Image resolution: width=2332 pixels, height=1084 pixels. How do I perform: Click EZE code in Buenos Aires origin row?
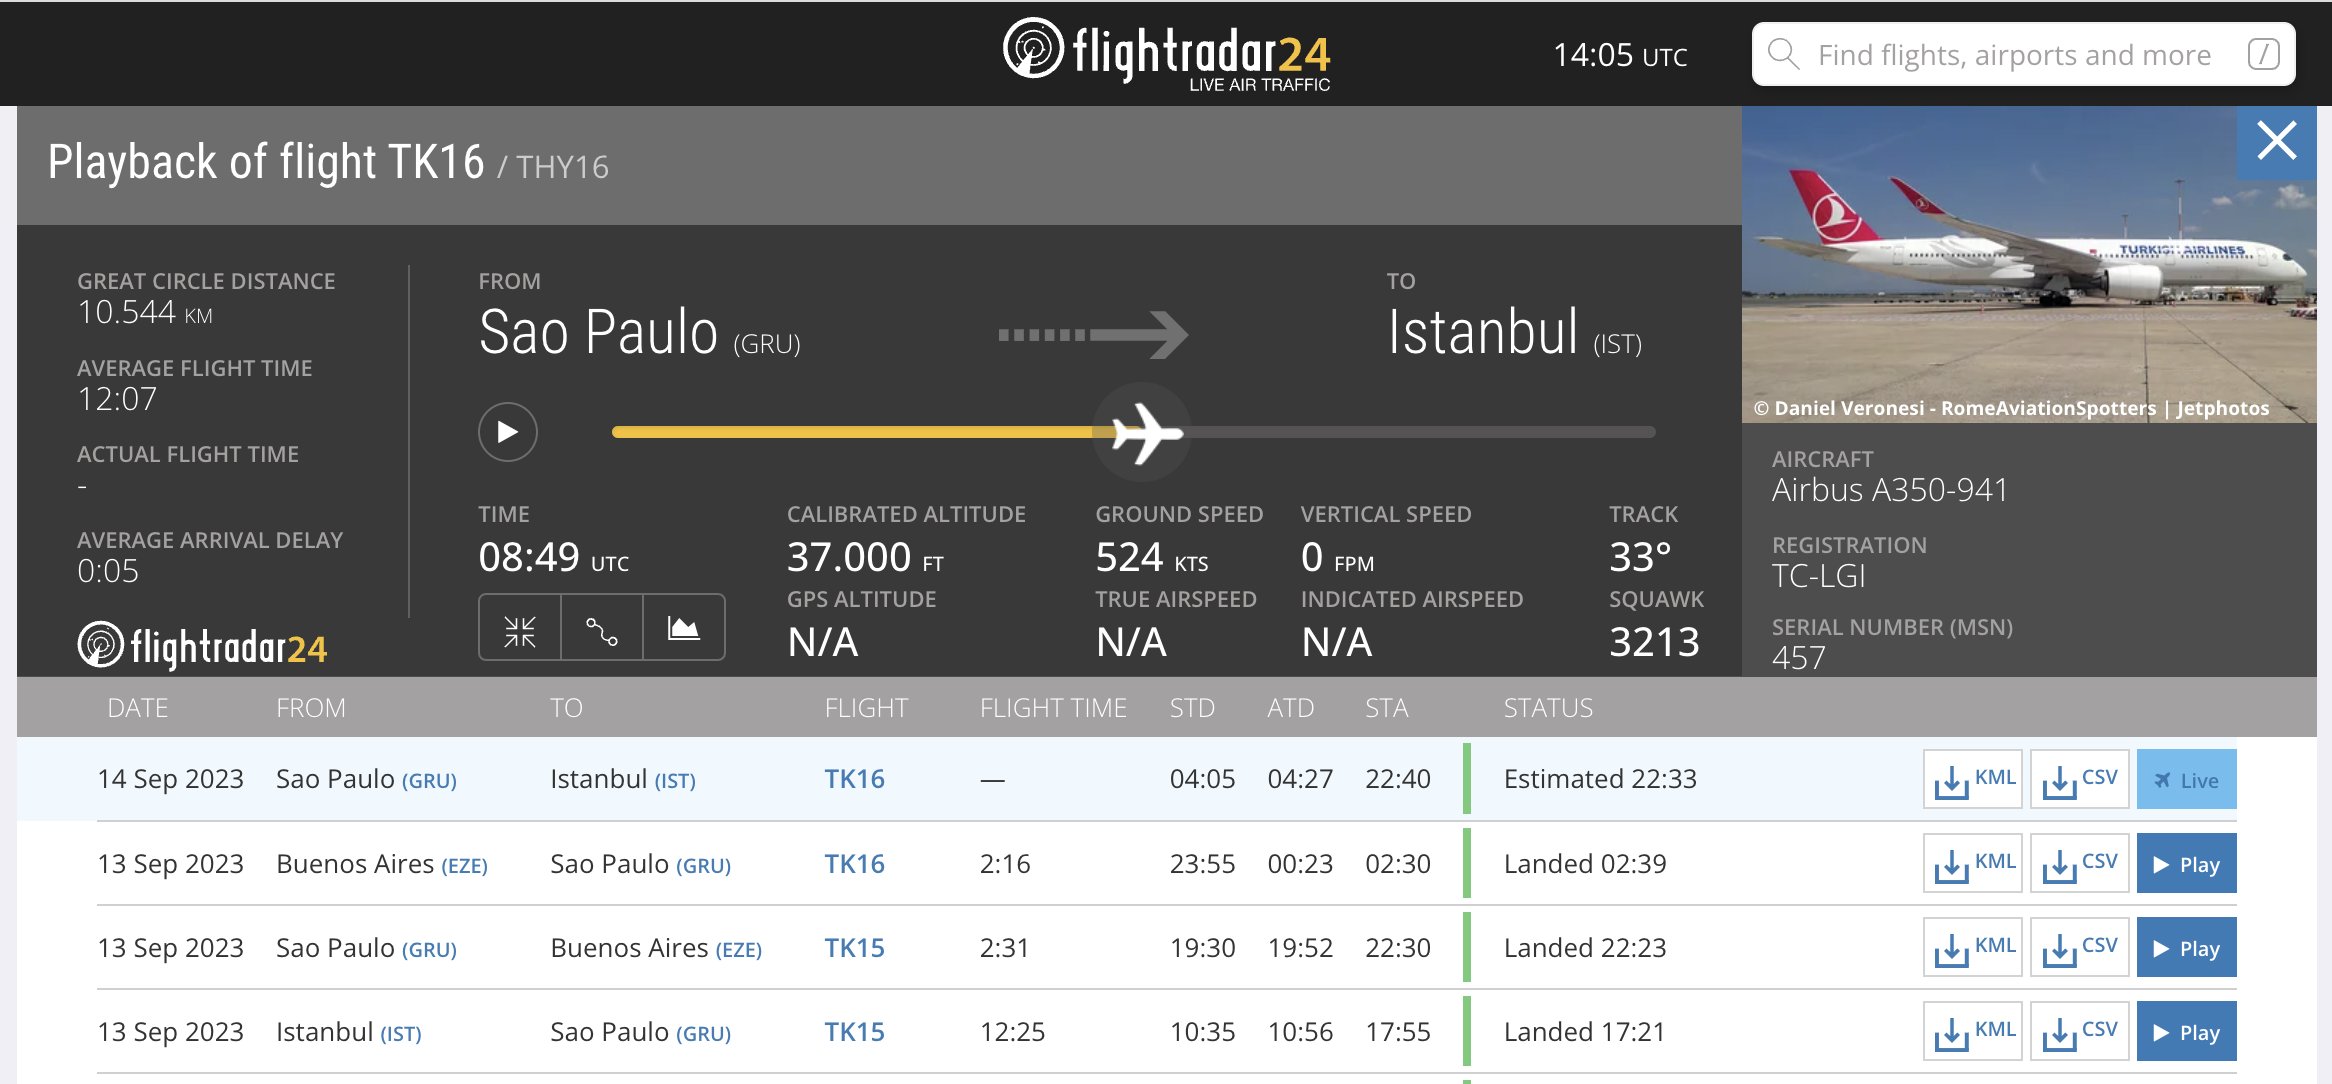click(465, 865)
